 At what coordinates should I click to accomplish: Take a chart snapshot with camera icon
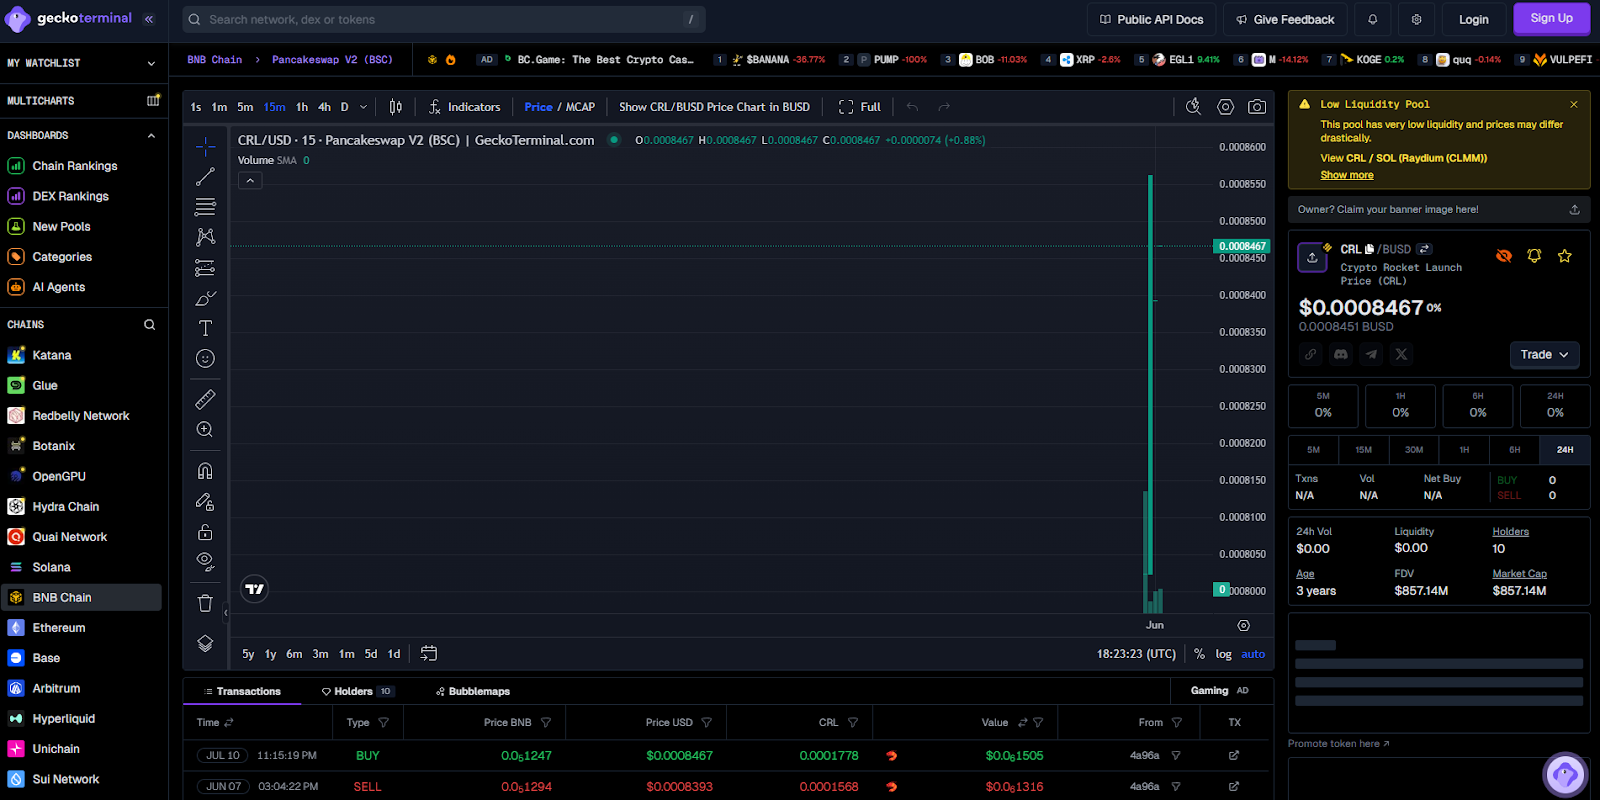(1257, 107)
